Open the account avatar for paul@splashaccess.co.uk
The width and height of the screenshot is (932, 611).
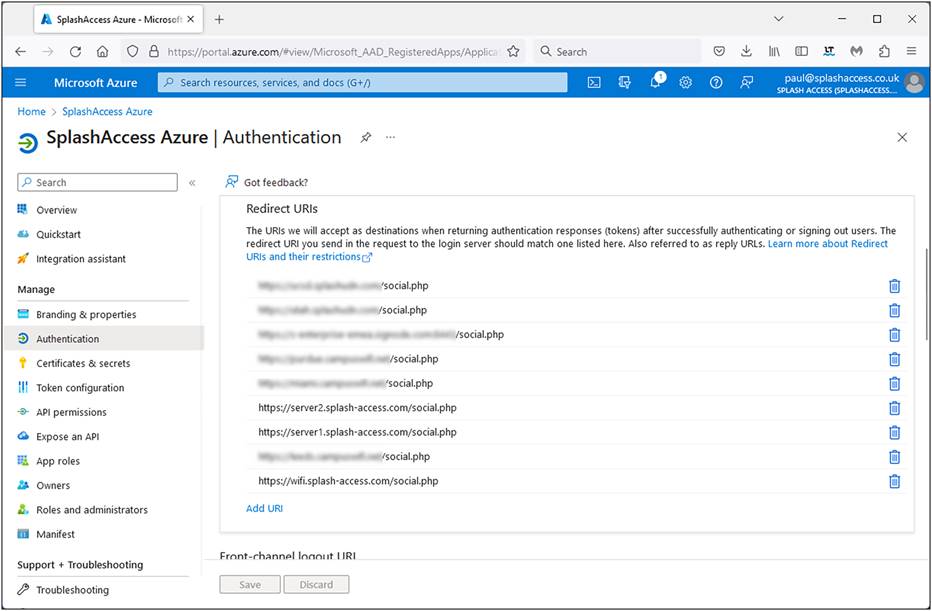pos(914,83)
